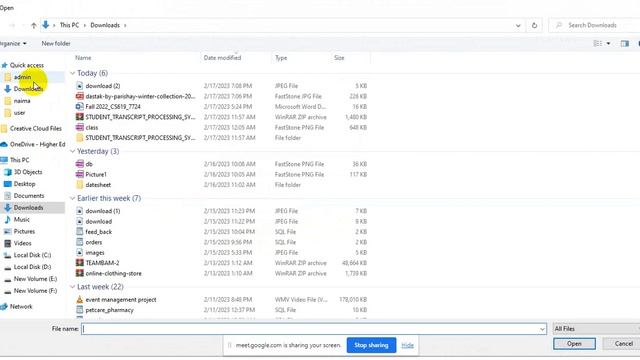Click the refresh button in address bar
The image size is (640, 360).
click(534, 25)
